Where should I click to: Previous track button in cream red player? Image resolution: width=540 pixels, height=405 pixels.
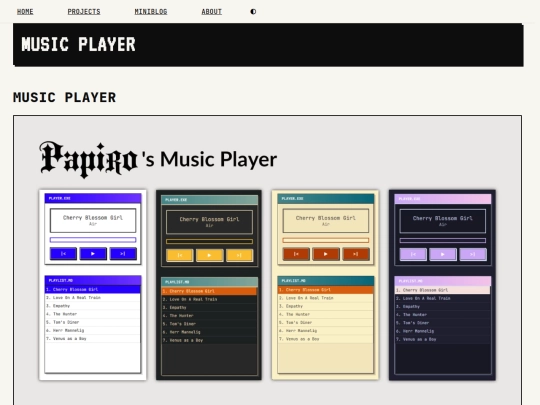click(x=296, y=254)
